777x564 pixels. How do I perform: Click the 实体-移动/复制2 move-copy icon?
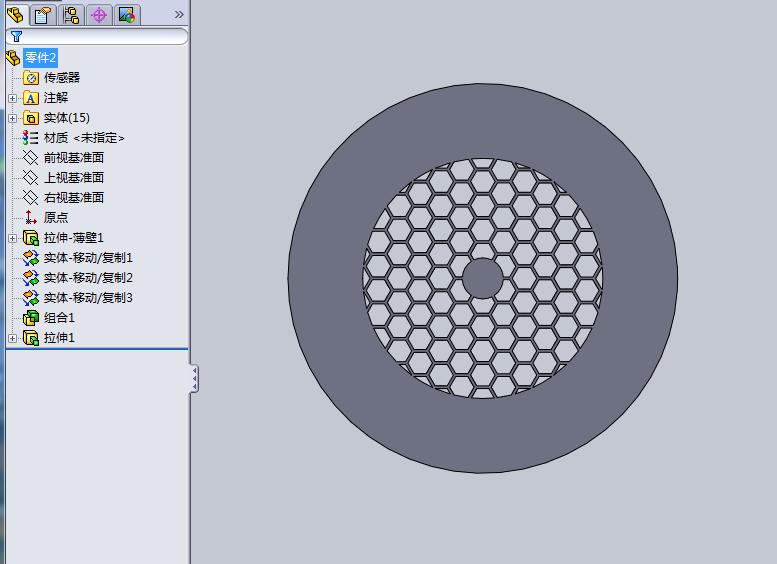click(x=31, y=278)
